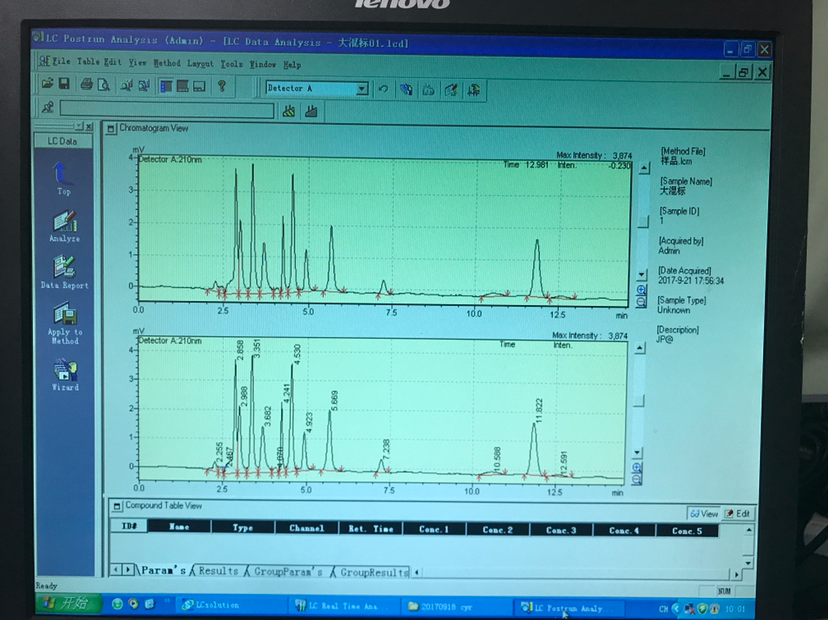Click the upper chromatogram scrollbar thumb
Viewport: 828px width, 620px height.
[x=643, y=222]
